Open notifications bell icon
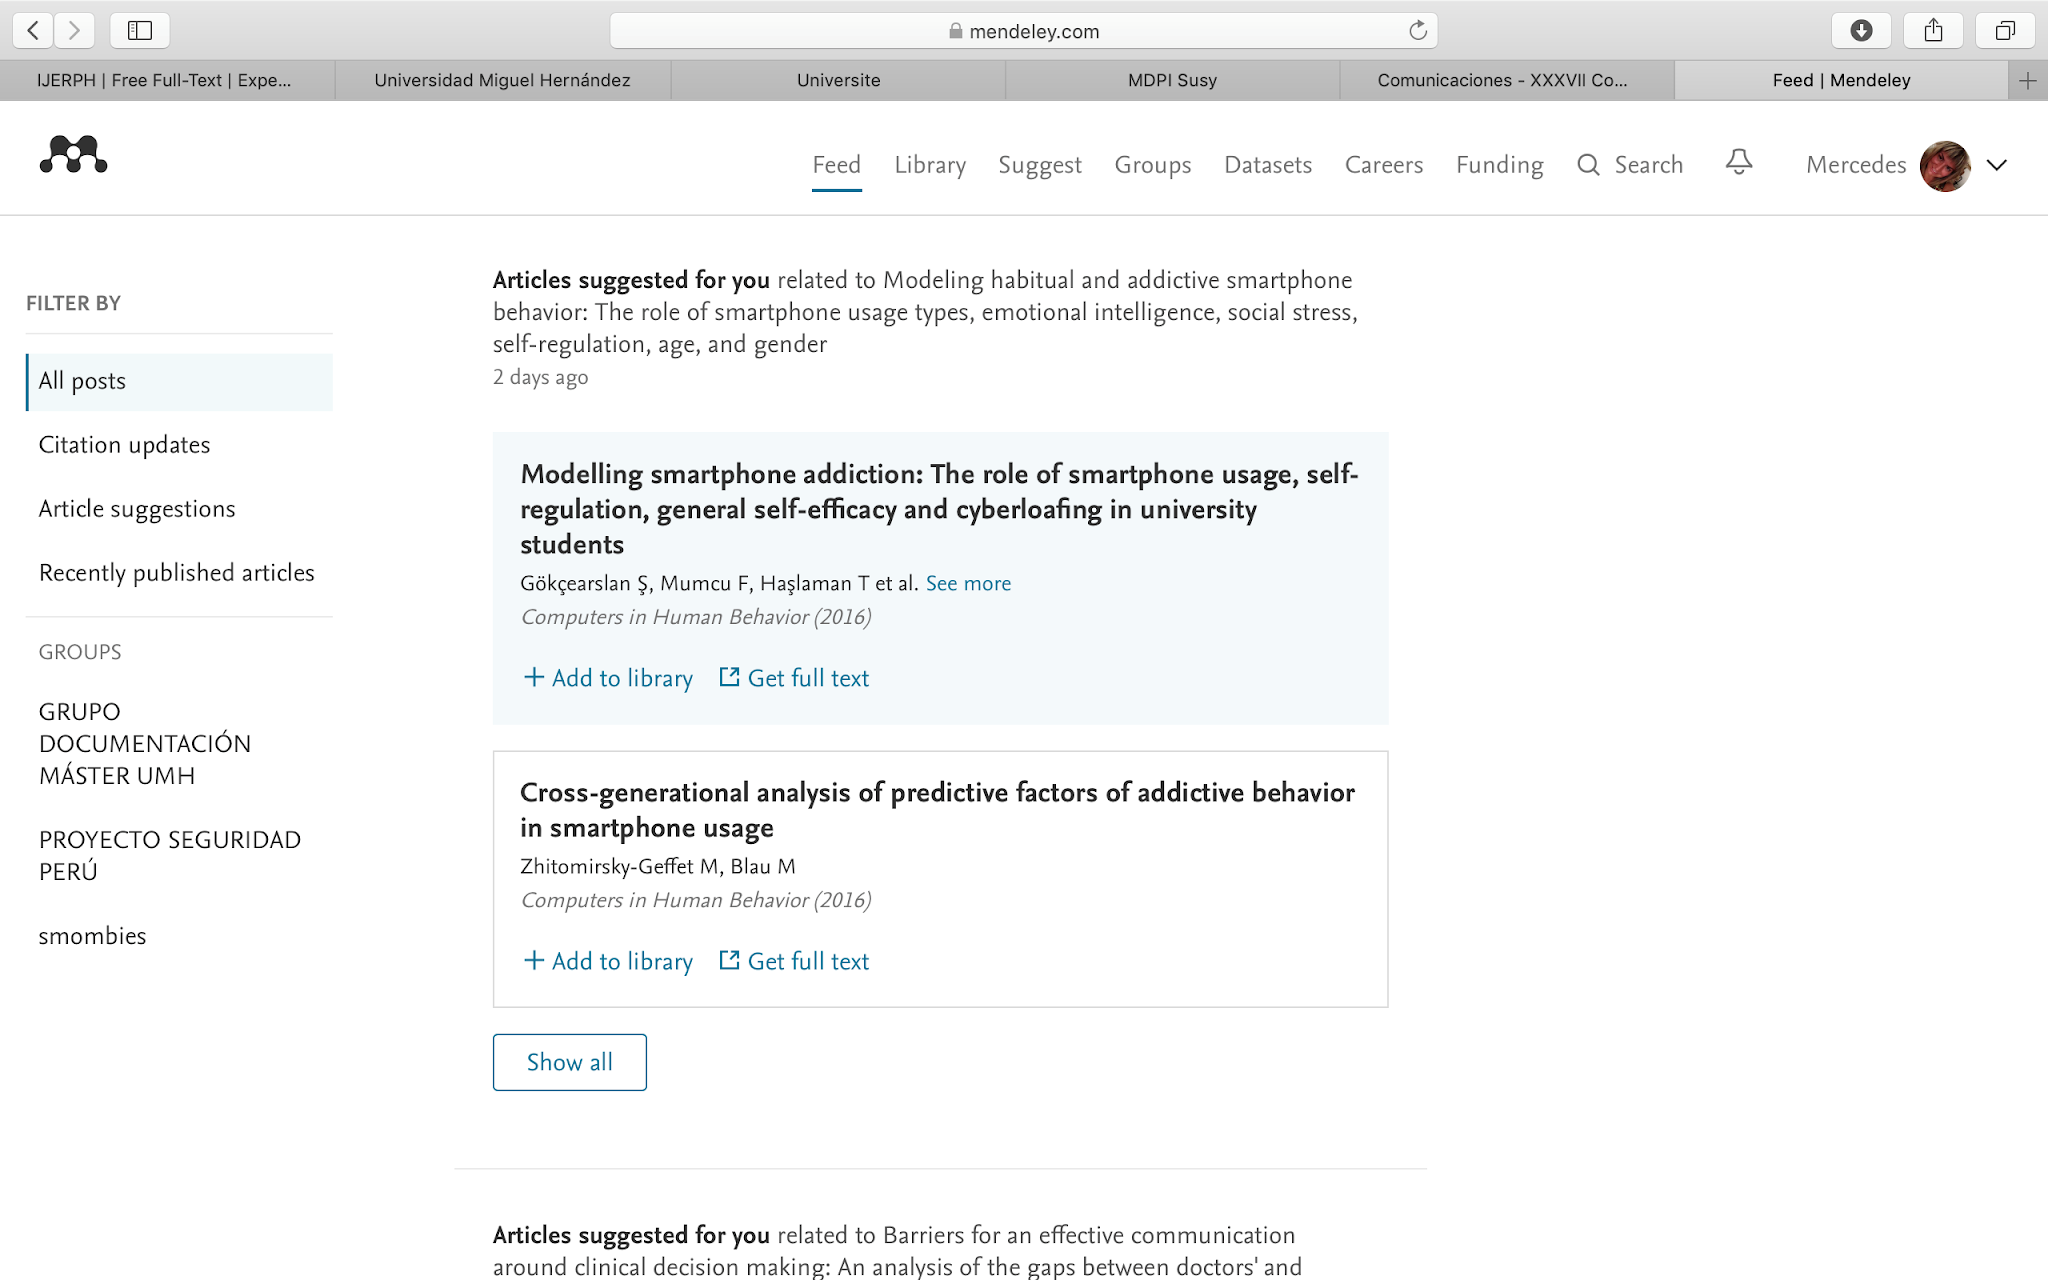The height and width of the screenshot is (1280, 2048). click(1739, 162)
